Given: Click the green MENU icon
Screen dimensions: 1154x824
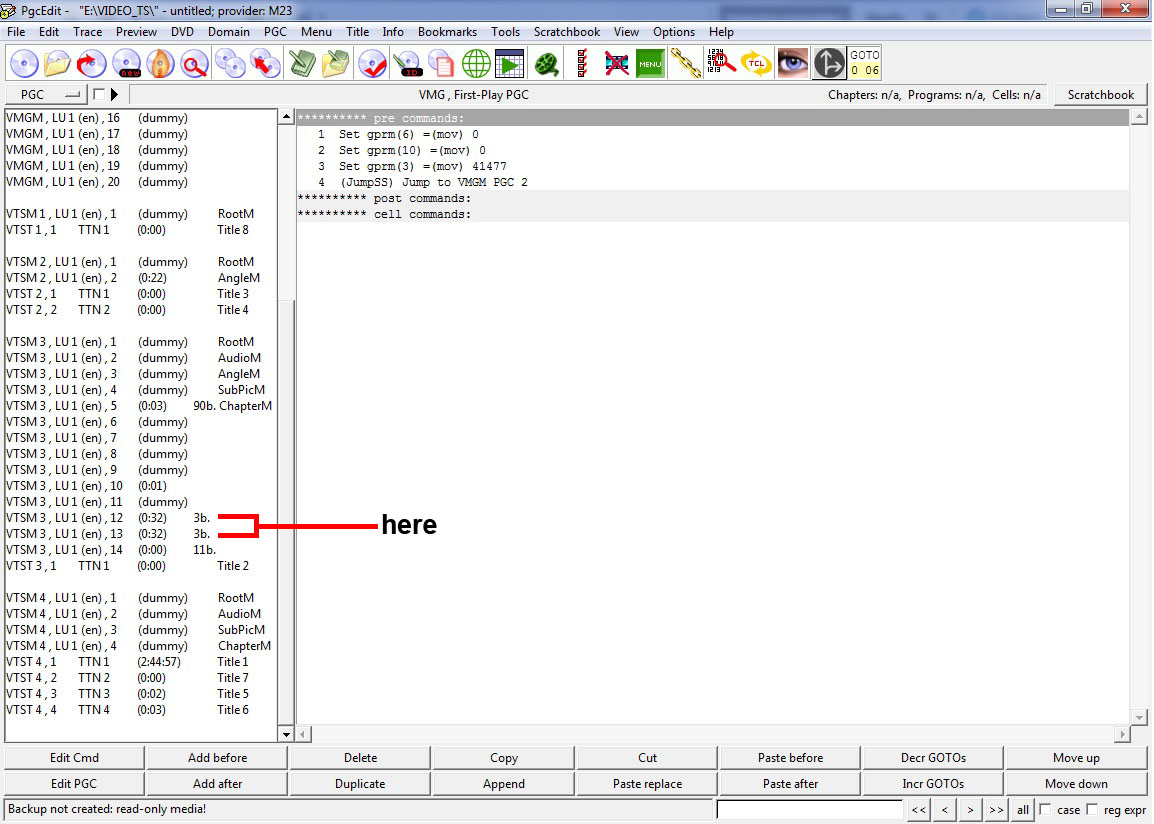Looking at the screenshot, I should [650, 64].
